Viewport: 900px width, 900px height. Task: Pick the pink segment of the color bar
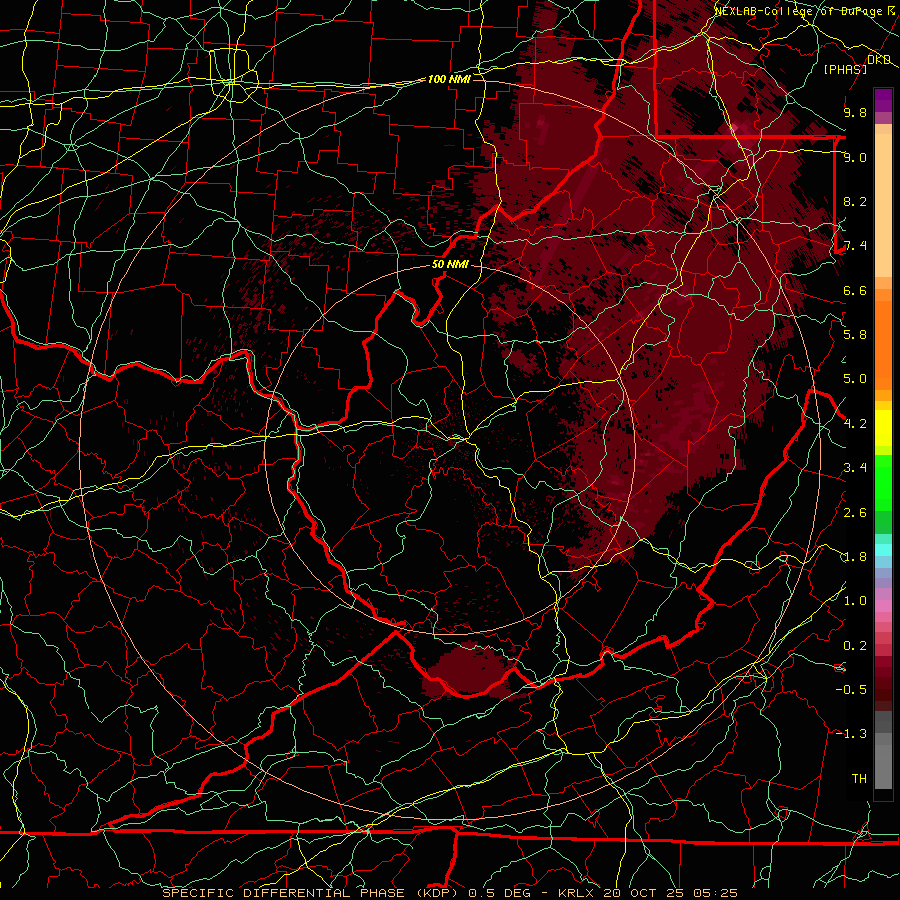(883, 607)
